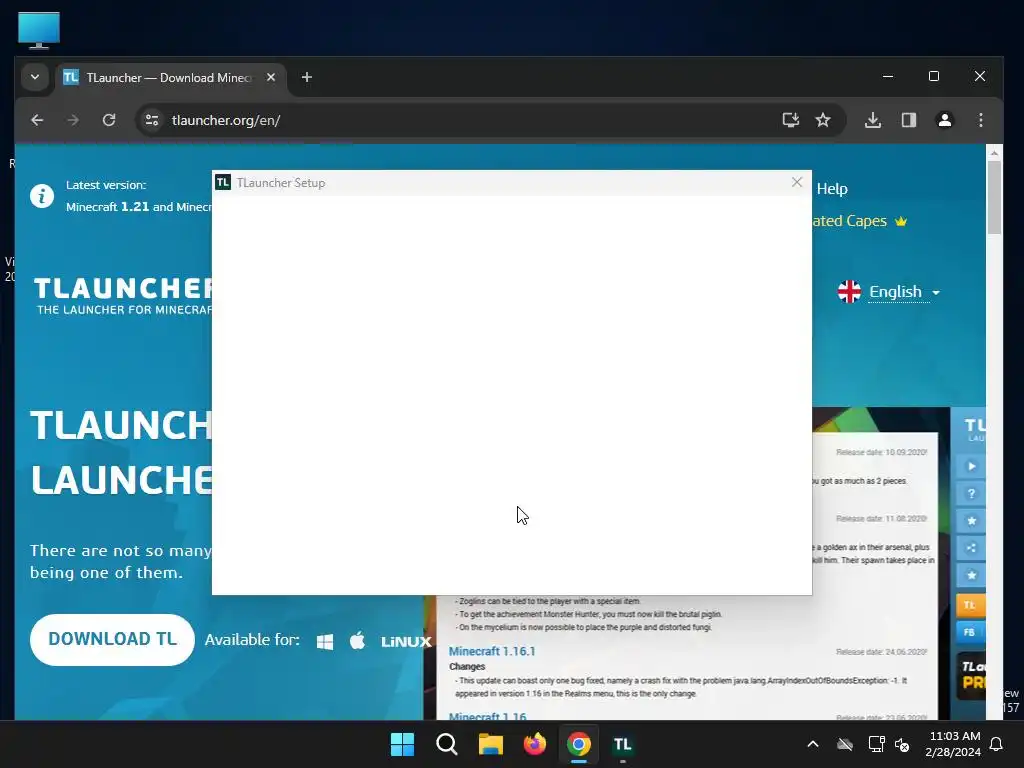Open Chrome three-dot menu
1024x768 pixels.
tap(981, 120)
